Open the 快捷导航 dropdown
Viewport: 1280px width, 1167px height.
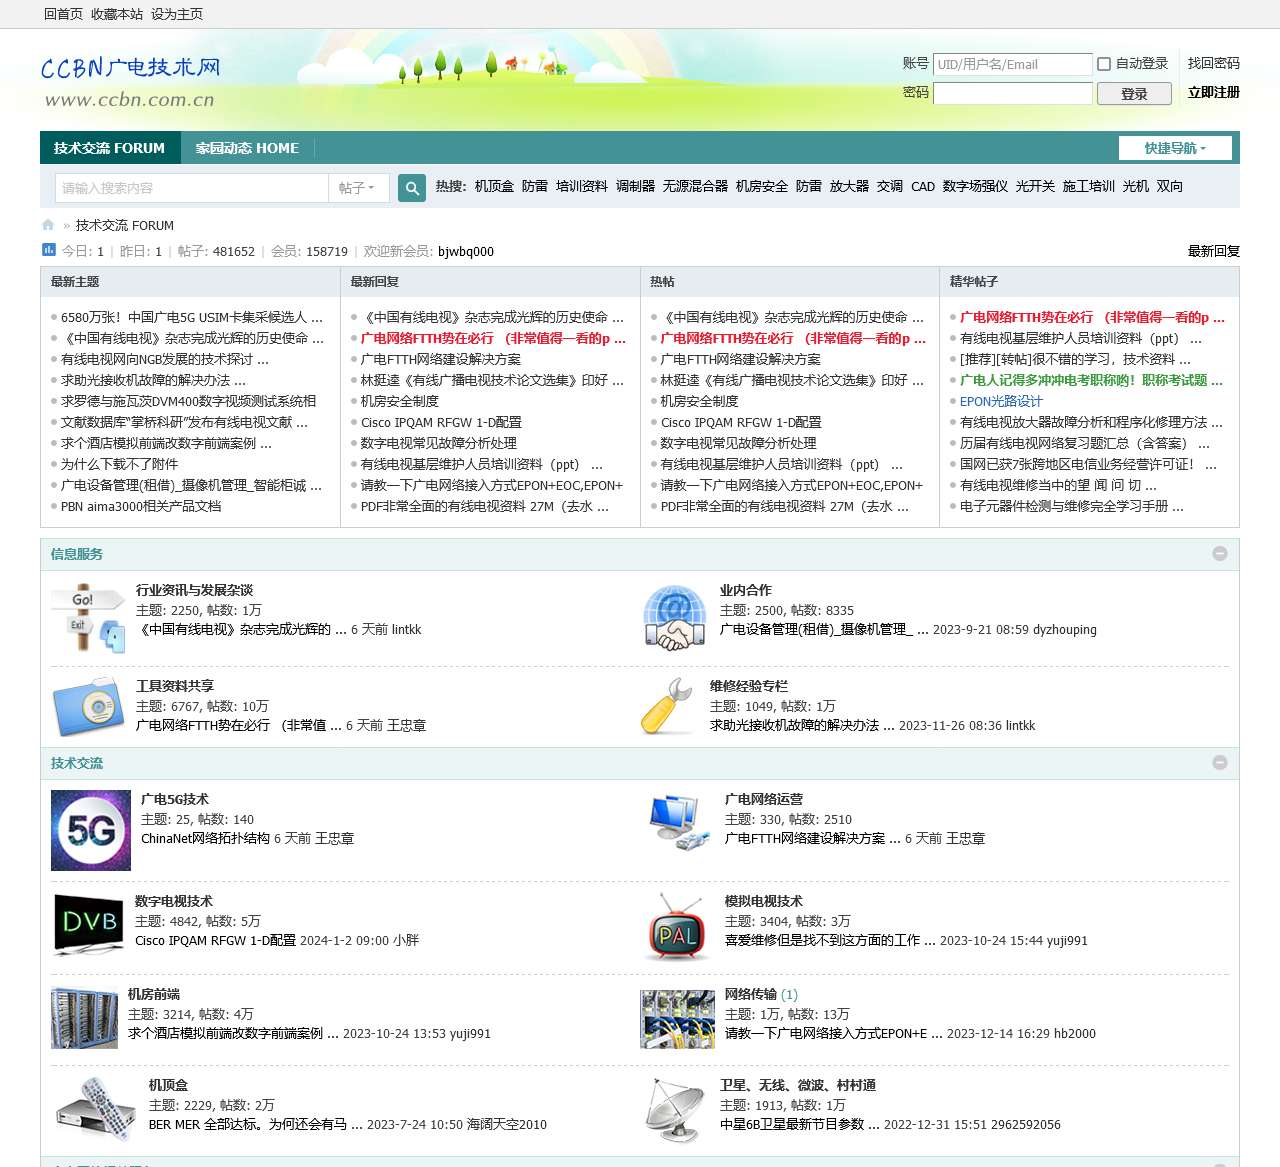1175,148
